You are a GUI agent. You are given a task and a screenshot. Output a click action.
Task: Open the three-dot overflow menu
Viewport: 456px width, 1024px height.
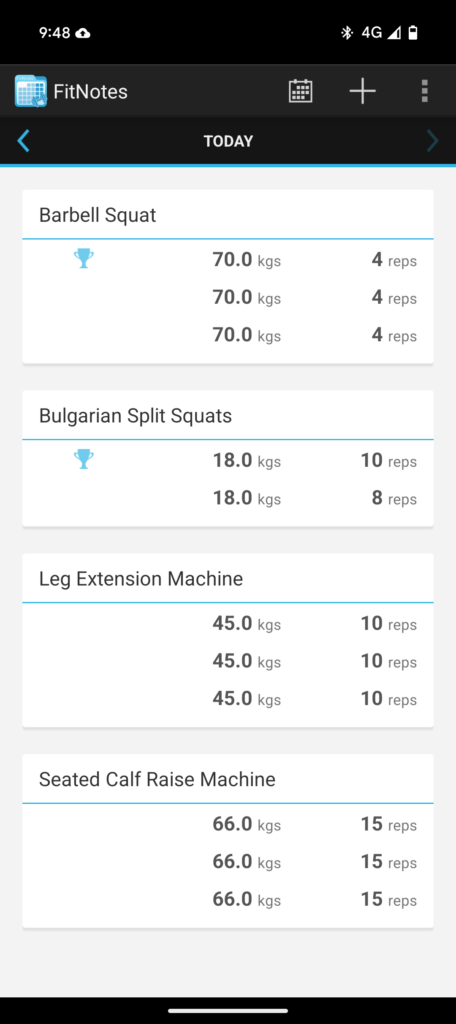coord(425,91)
